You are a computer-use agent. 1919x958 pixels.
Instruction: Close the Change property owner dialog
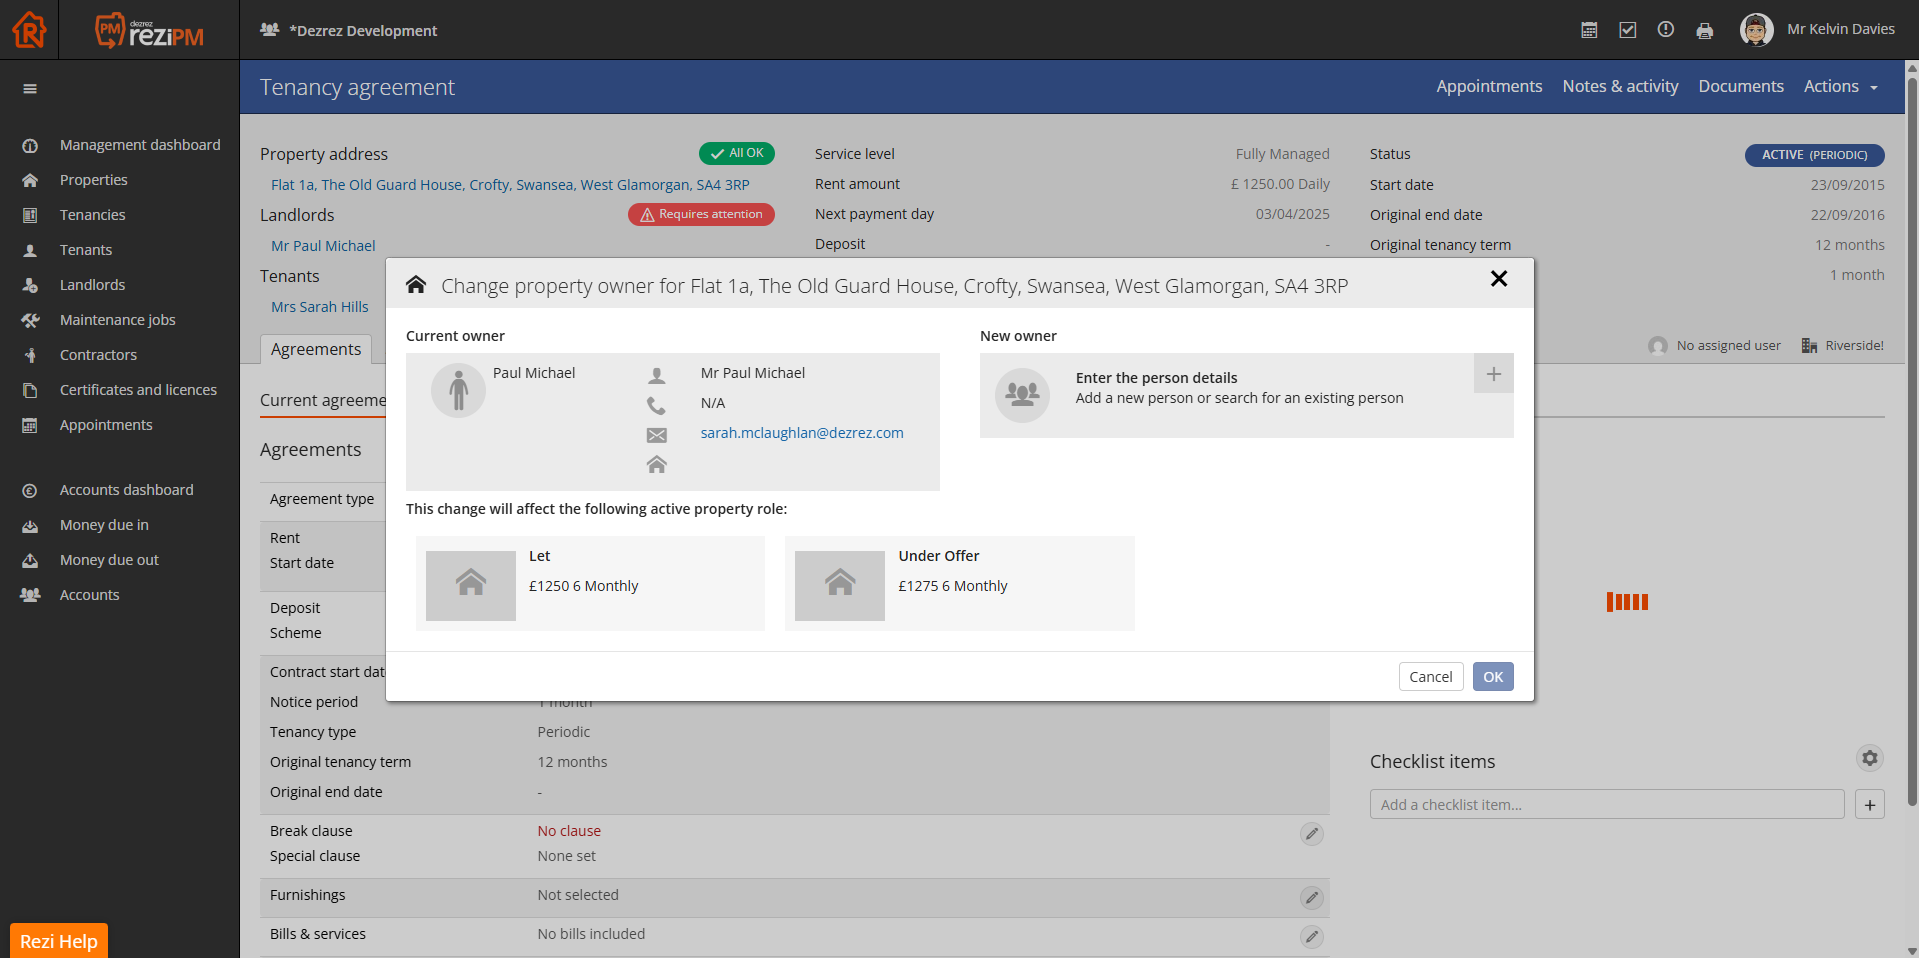[1499, 279]
